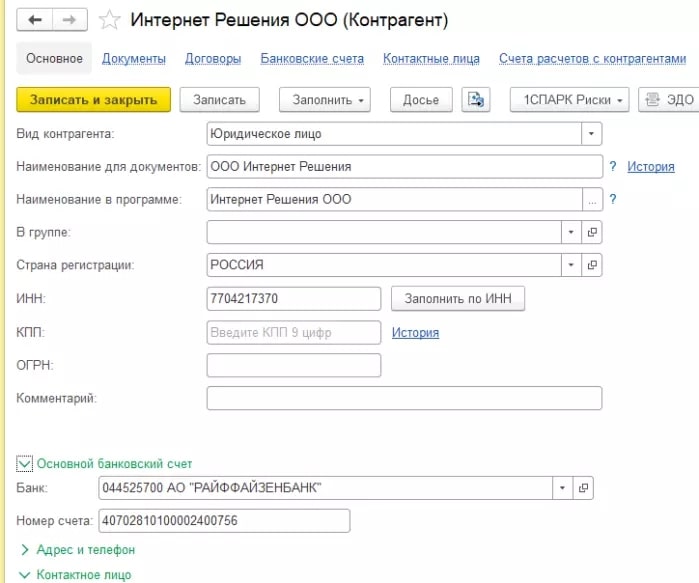Screen dimensions: 699x583
Task: Open the ЭДО button
Action: tap(670, 99)
